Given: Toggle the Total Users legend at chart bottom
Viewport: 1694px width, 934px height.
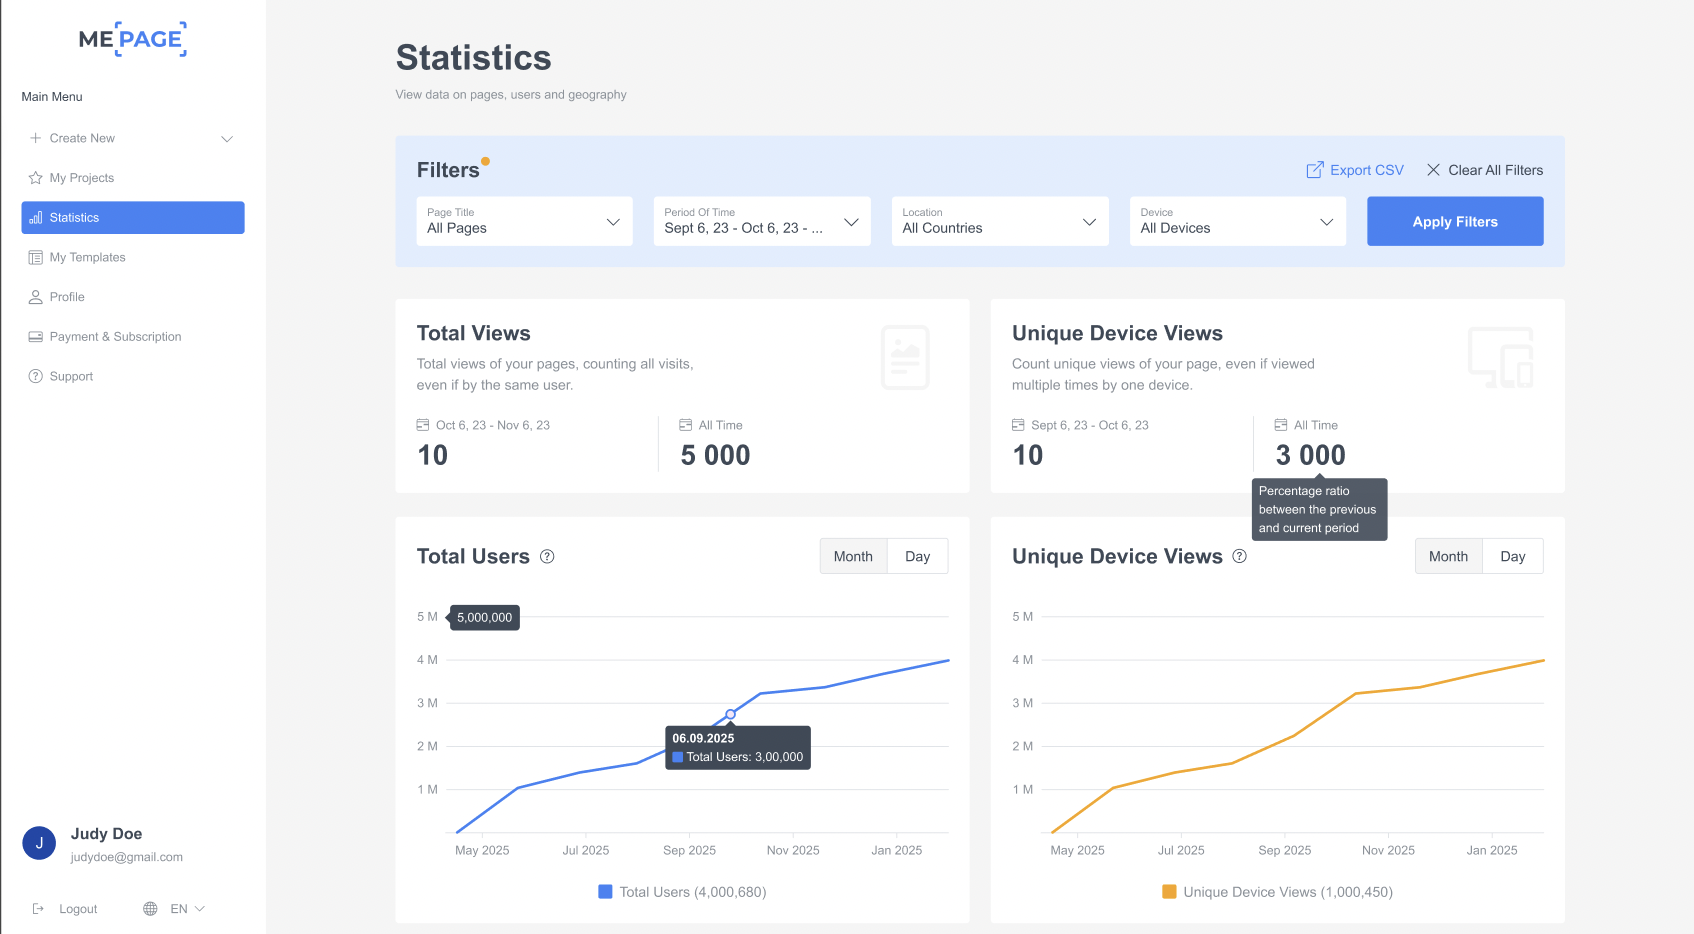Looking at the screenshot, I should coord(682,891).
